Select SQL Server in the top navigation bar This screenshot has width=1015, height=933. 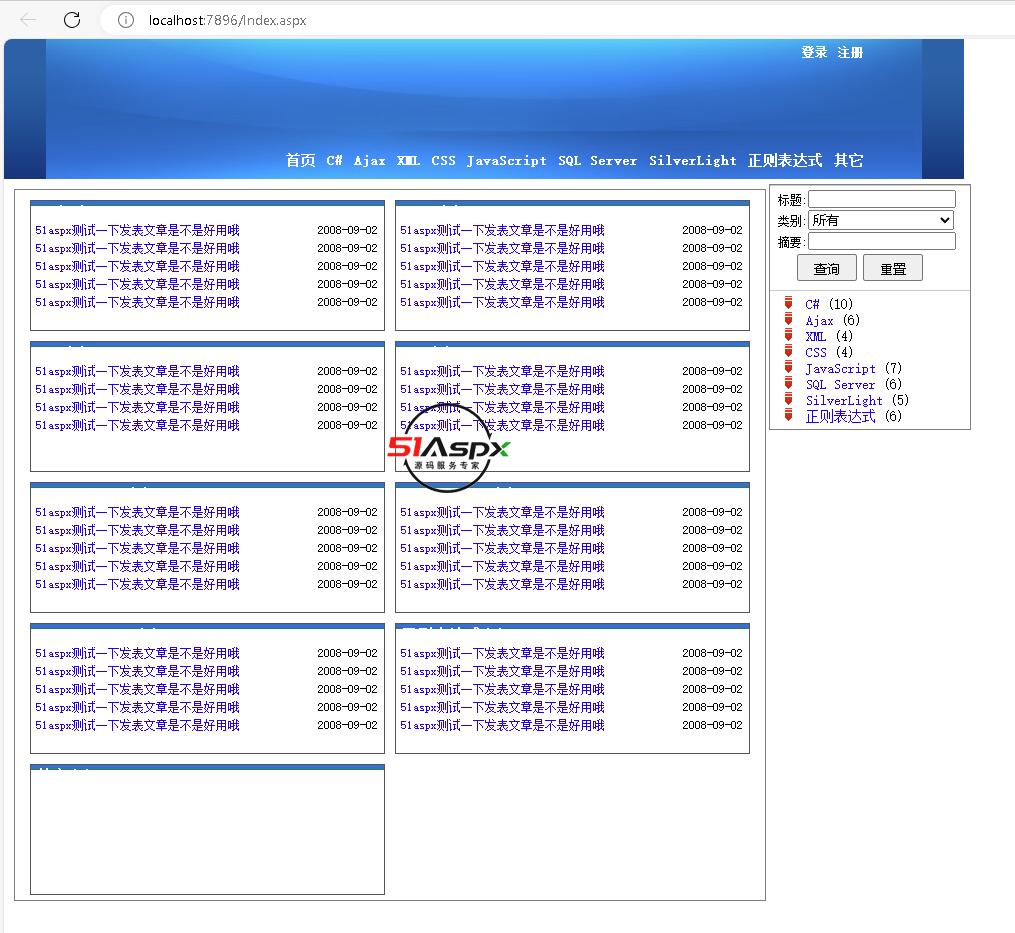pos(597,160)
